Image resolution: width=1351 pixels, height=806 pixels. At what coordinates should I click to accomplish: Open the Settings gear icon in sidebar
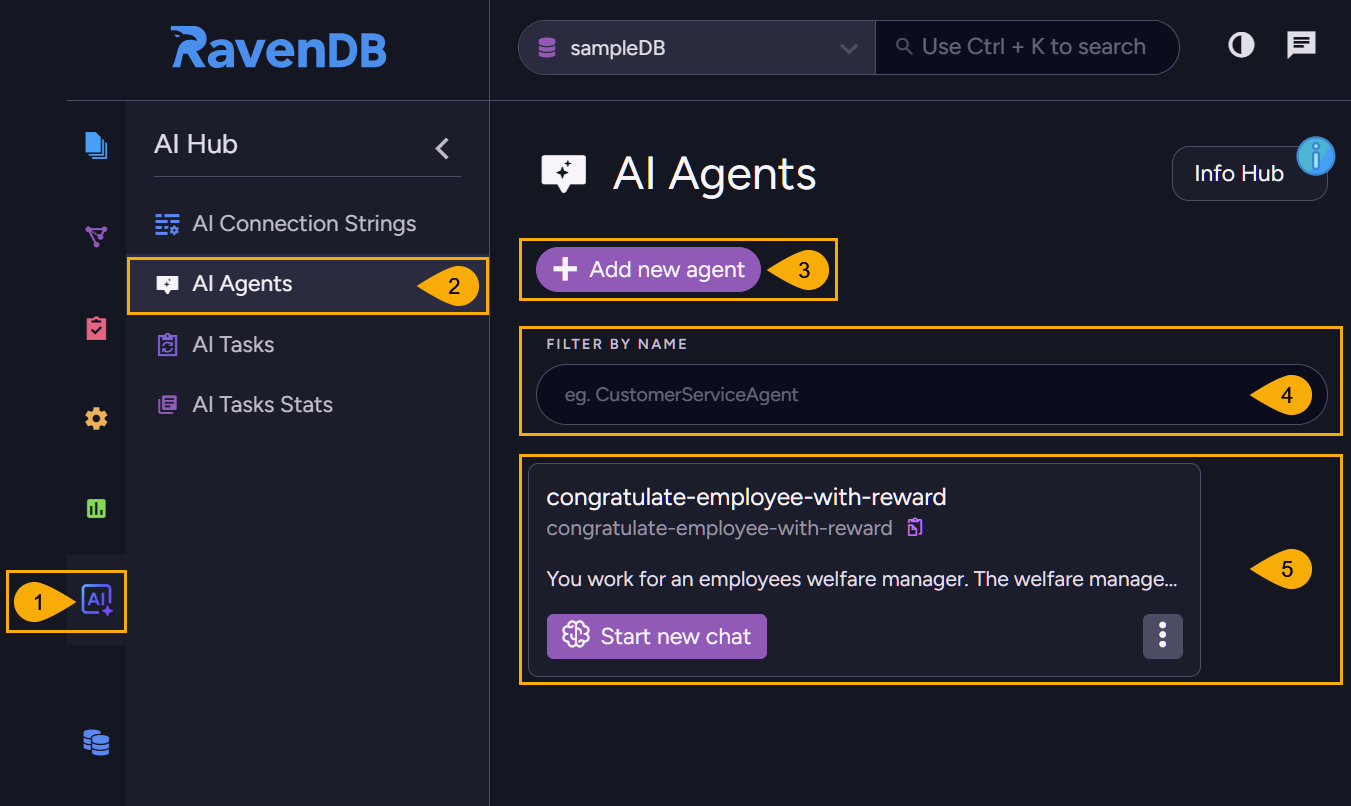coord(96,419)
